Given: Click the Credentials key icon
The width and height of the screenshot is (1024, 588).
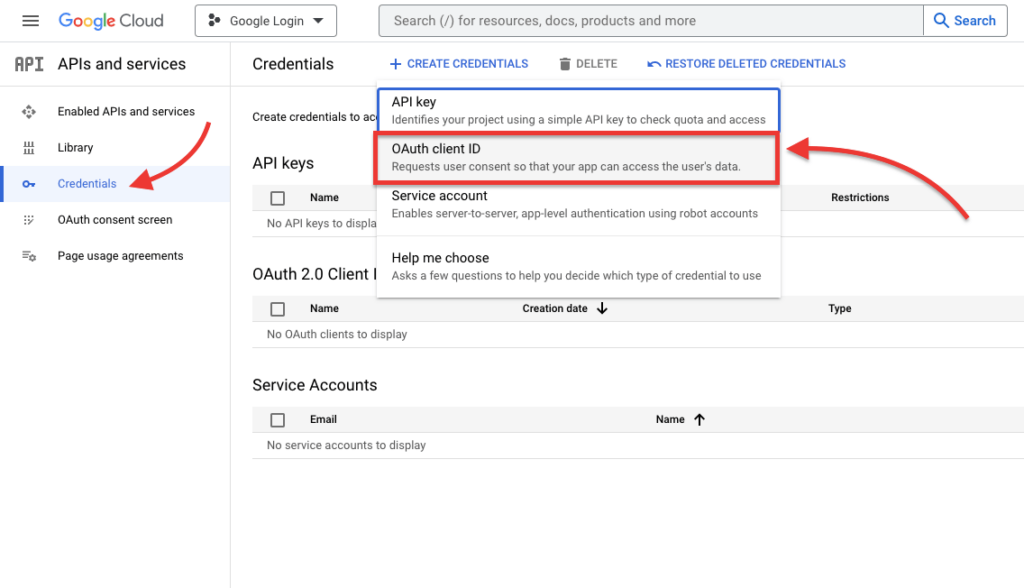Looking at the screenshot, I should click(29, 184).
